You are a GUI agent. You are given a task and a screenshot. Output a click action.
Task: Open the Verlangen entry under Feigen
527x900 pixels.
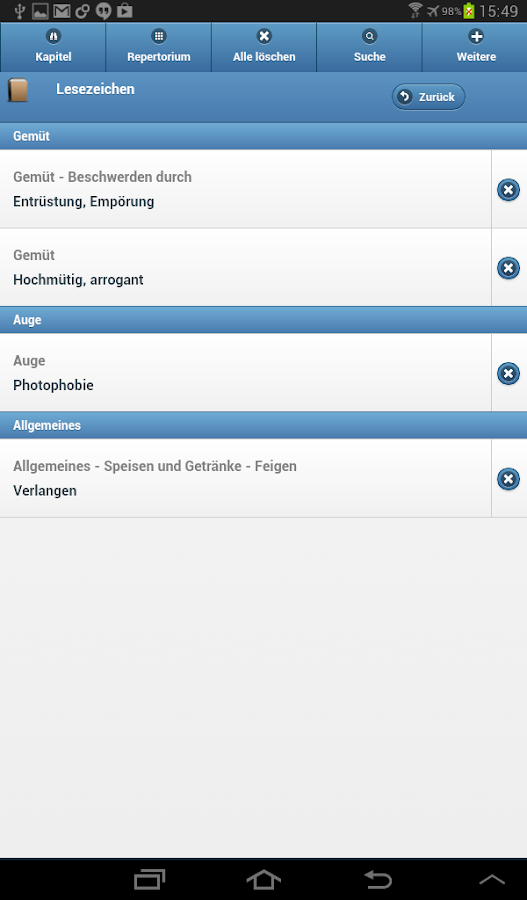tap(246, 479)
